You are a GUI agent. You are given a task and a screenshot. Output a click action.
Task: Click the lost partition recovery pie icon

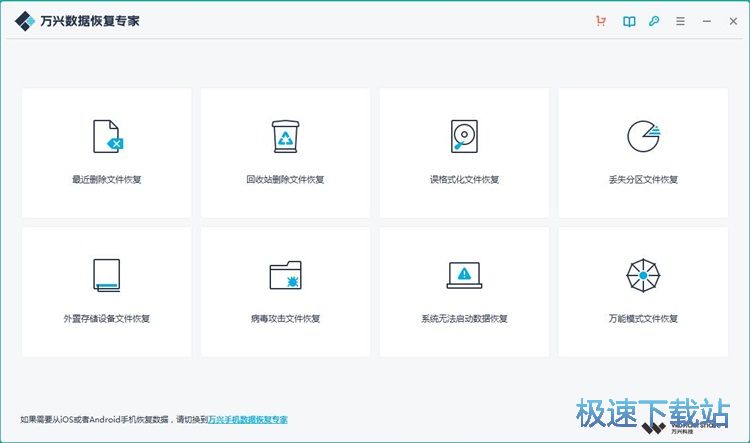643,136
